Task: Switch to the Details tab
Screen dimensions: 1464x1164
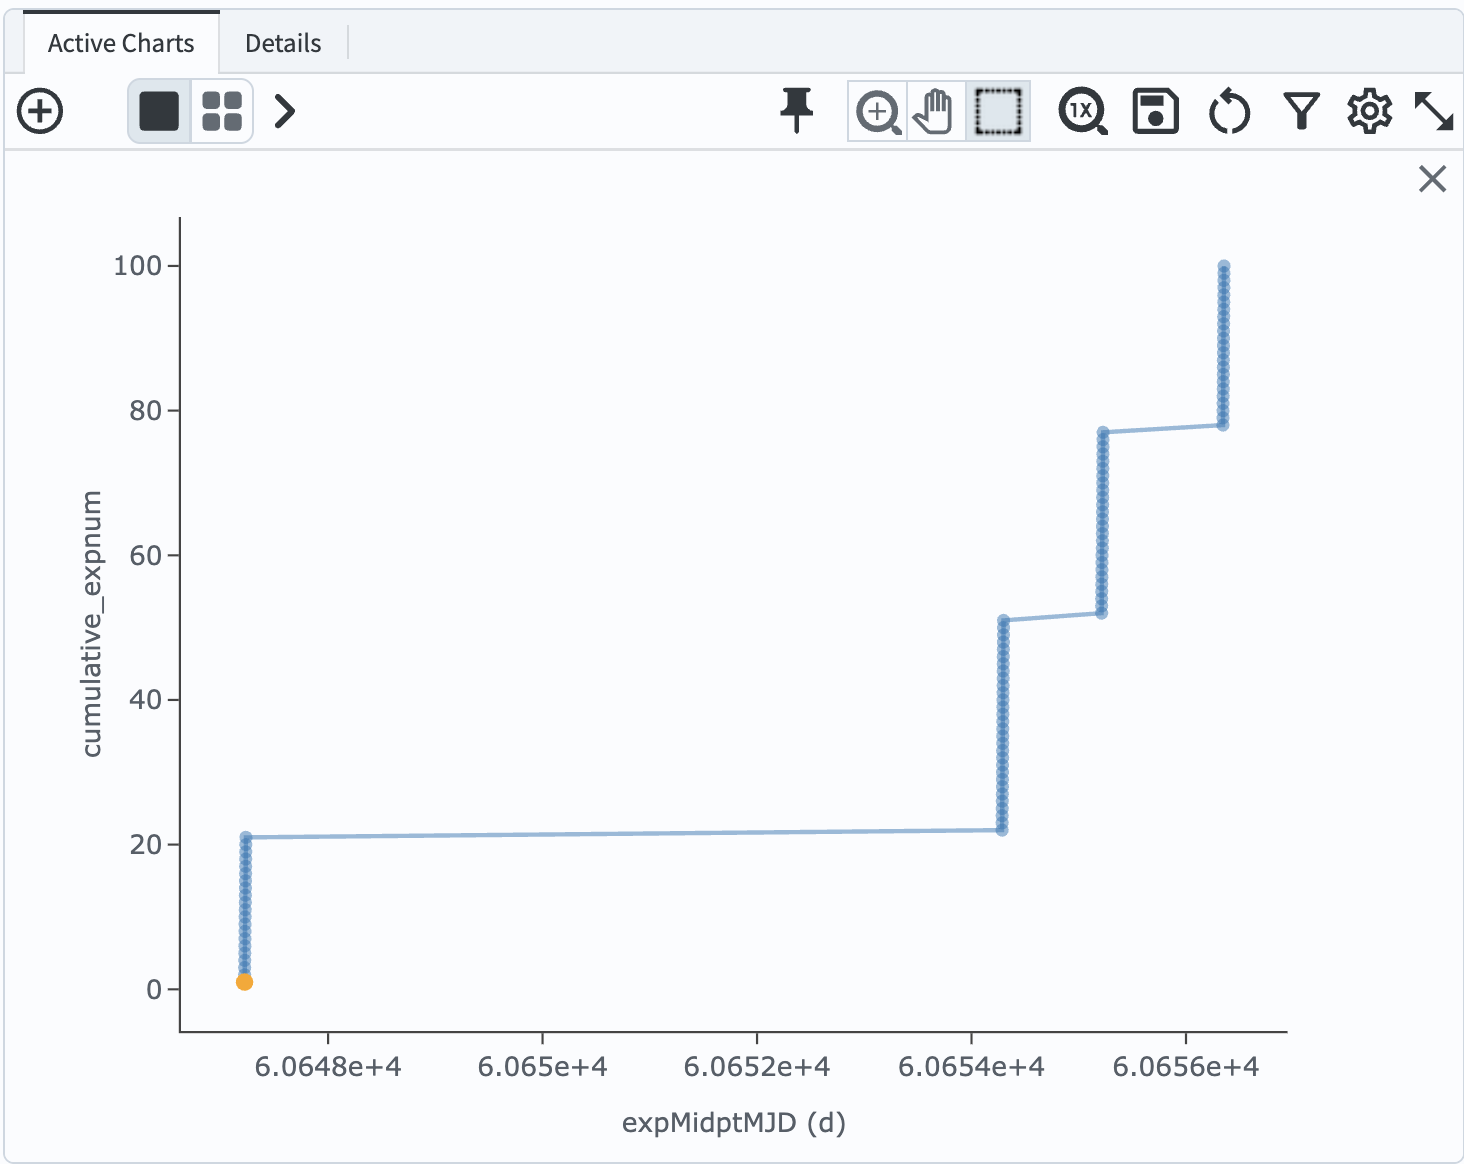Action: (x=283, y=43)
